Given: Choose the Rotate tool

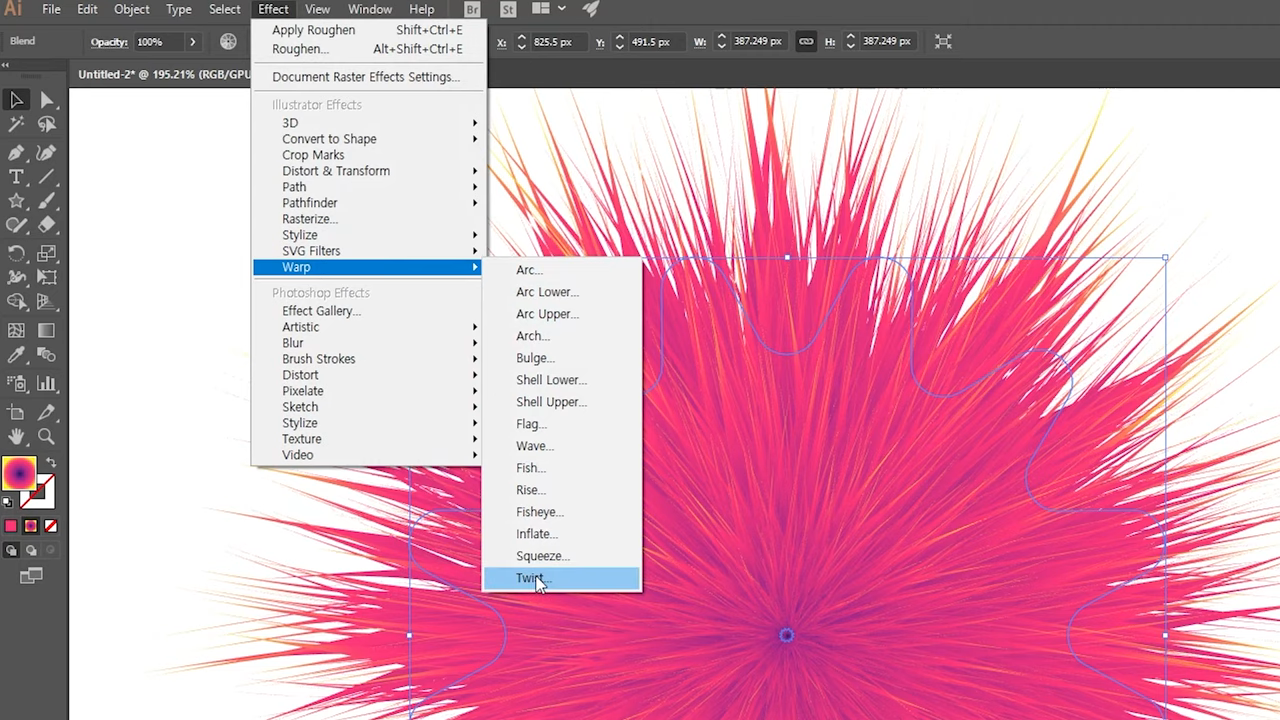Looking at the screenshot, I should click(16, 254).
